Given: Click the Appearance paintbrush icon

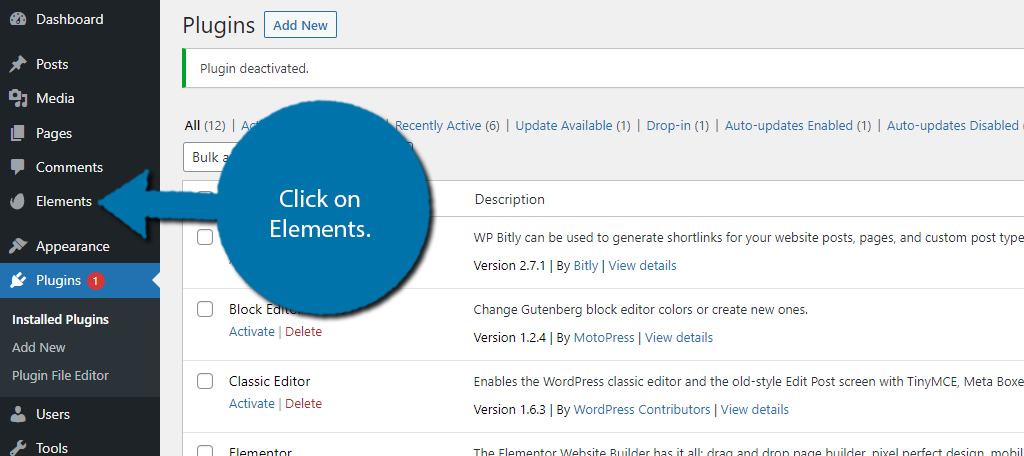Looking at the screenshot, I should [x=18, y=246].
